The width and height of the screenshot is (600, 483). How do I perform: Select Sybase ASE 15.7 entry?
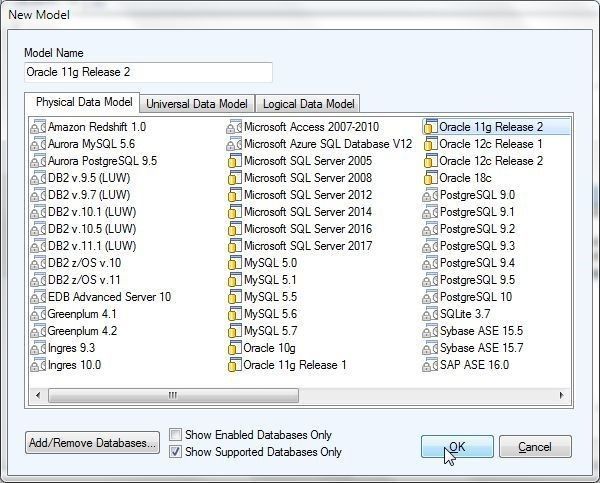473,348
